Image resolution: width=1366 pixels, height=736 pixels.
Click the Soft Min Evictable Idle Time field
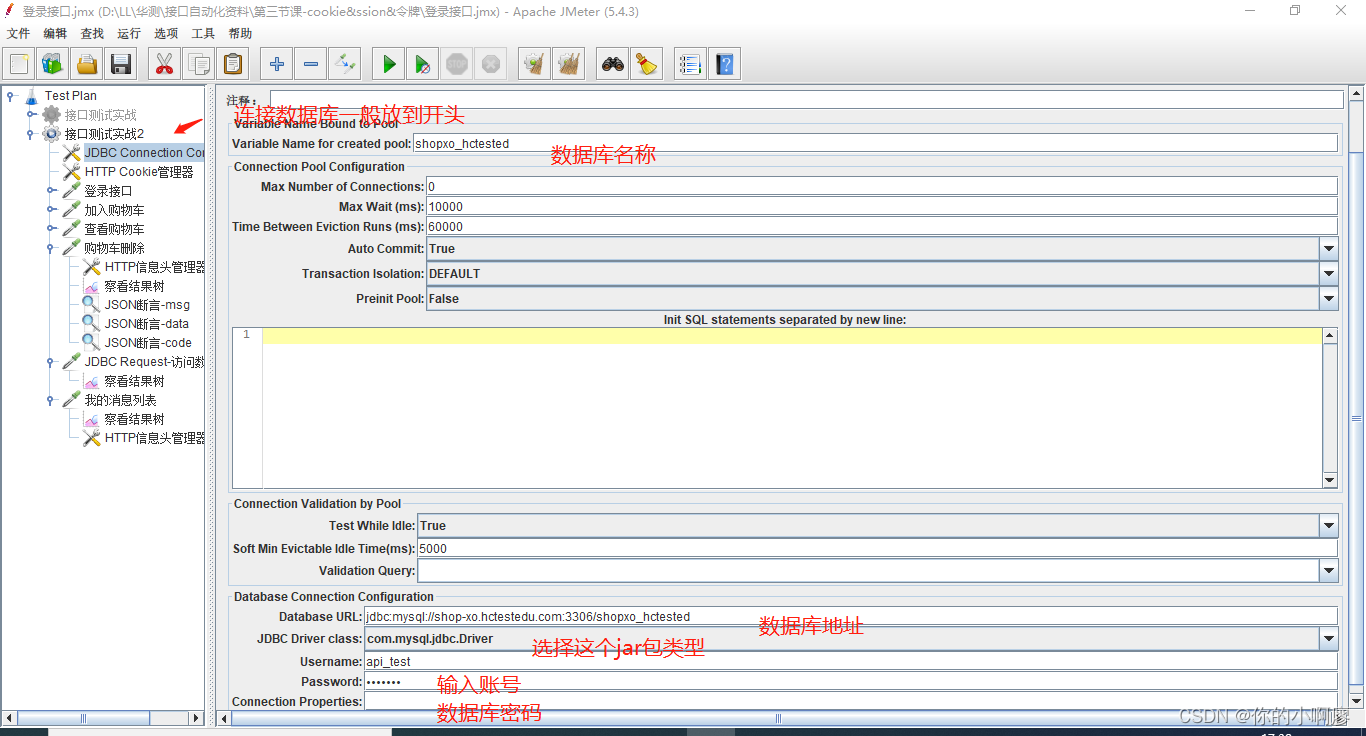click(x=877, y=548)
